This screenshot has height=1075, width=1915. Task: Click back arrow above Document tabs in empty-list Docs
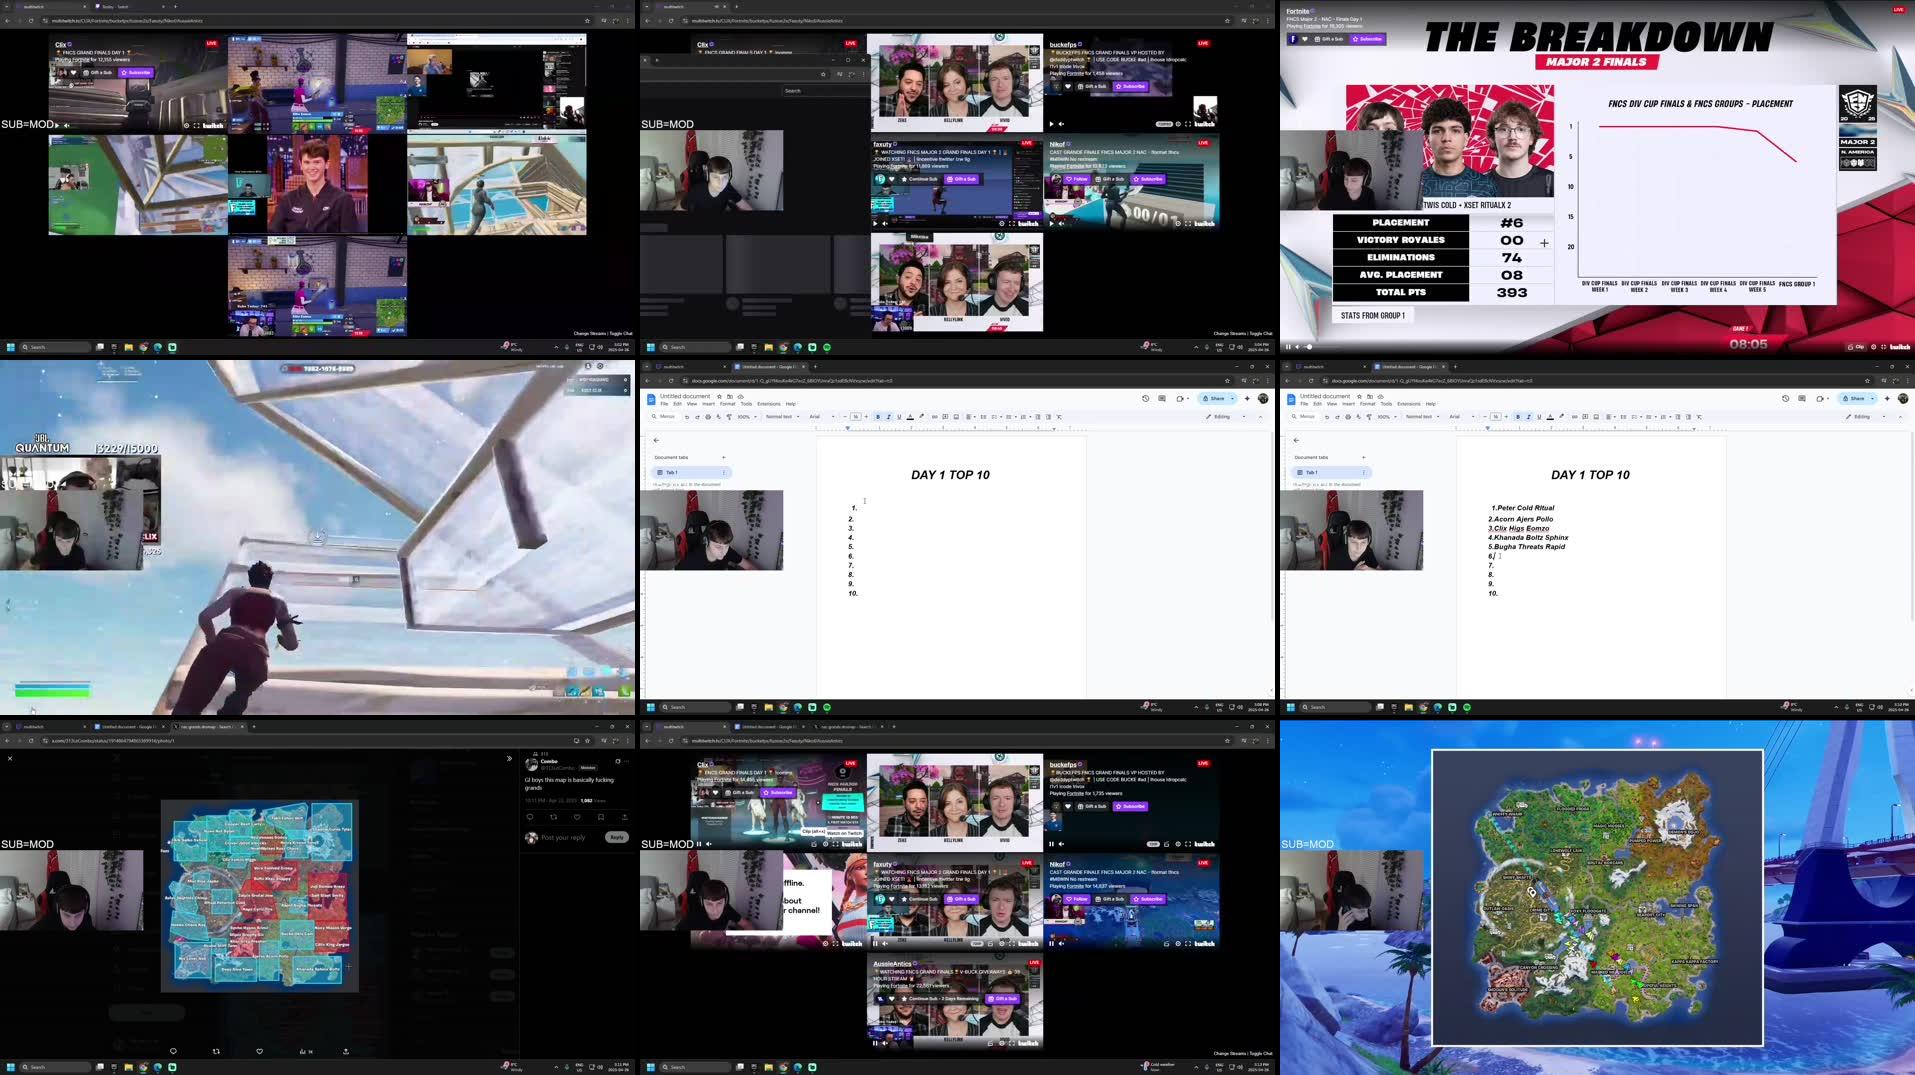click(656, 440)
